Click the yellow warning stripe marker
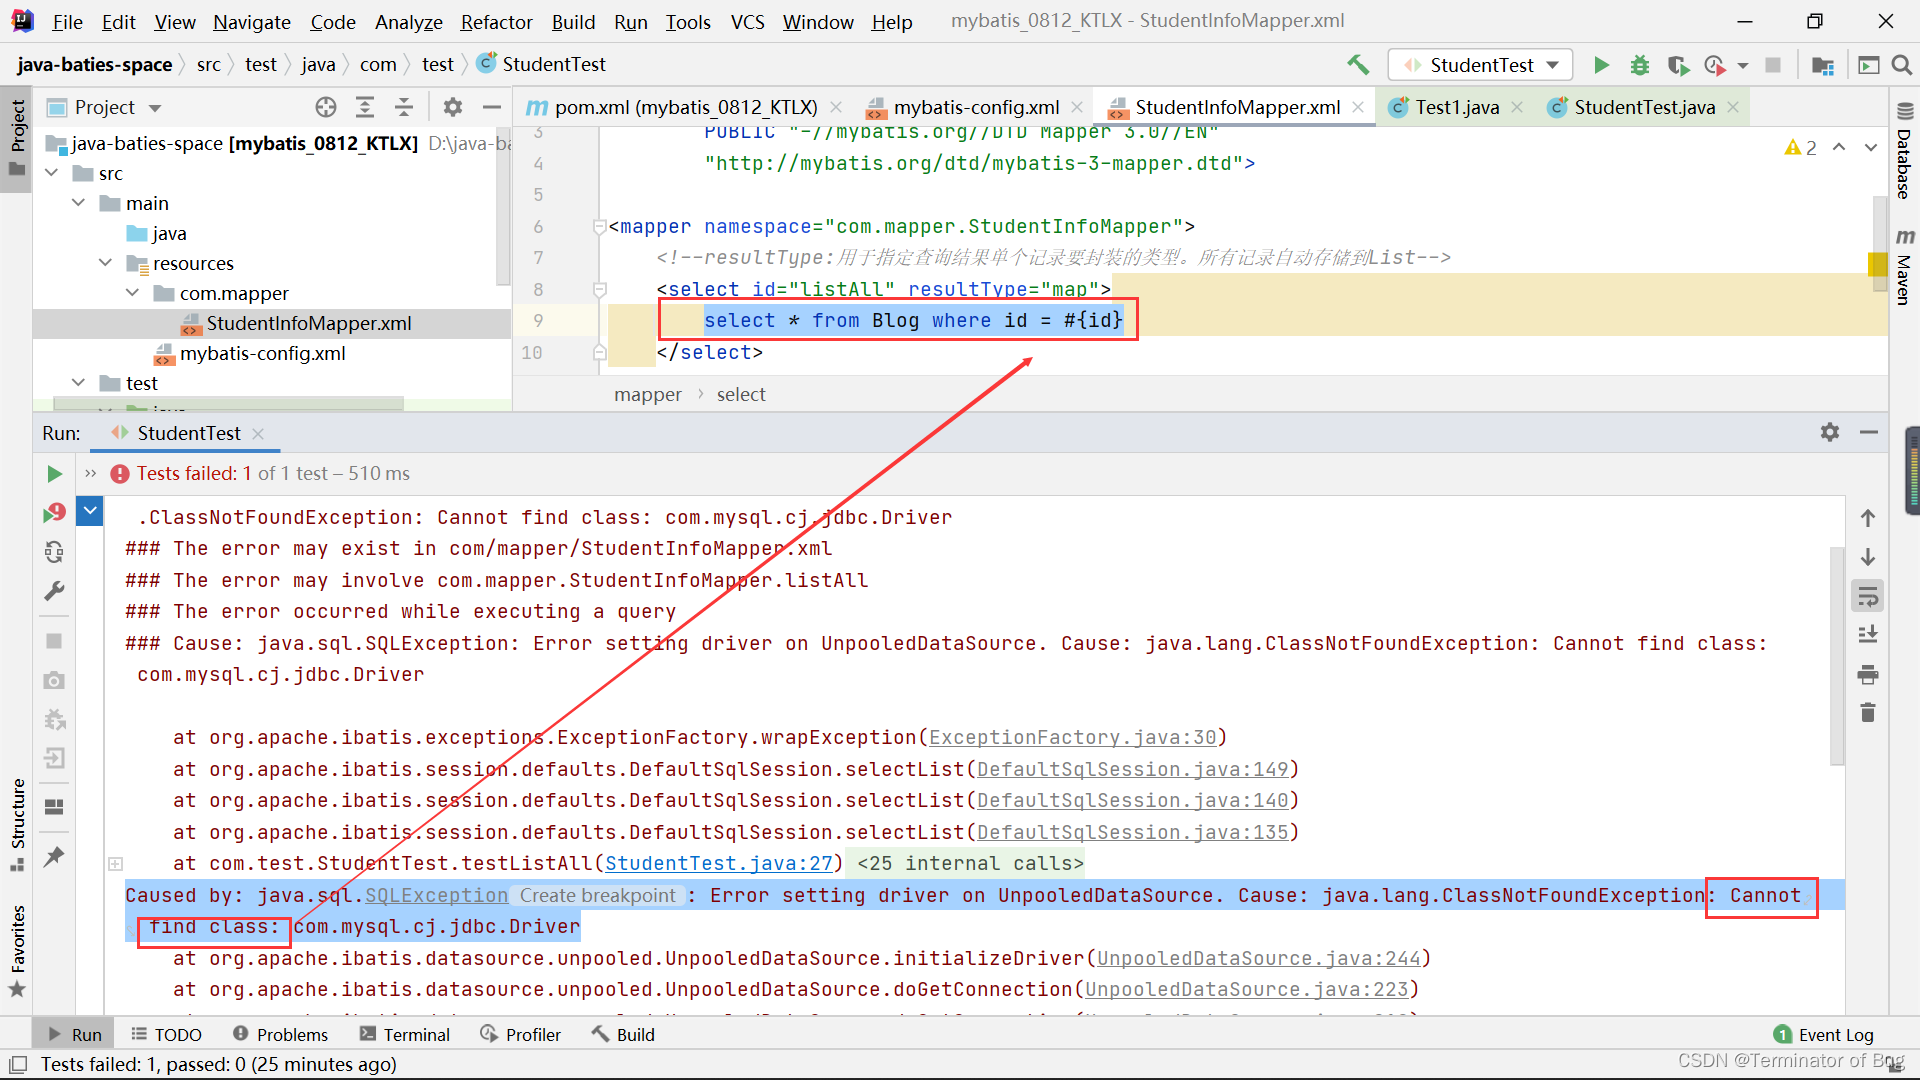This screenshot has width=1920, height=1080. [1877, 264]
